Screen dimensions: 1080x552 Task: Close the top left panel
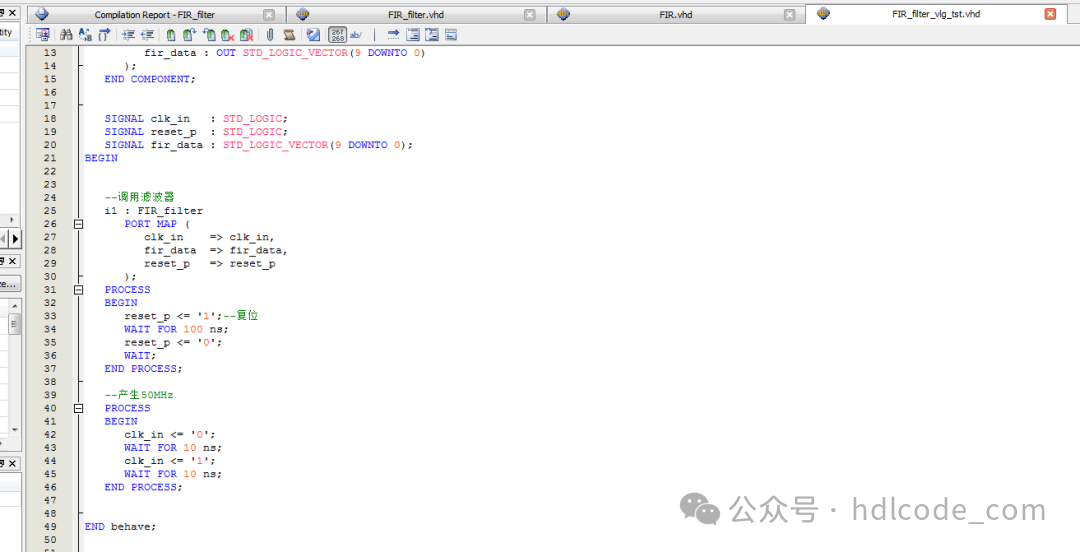point(12,13)
